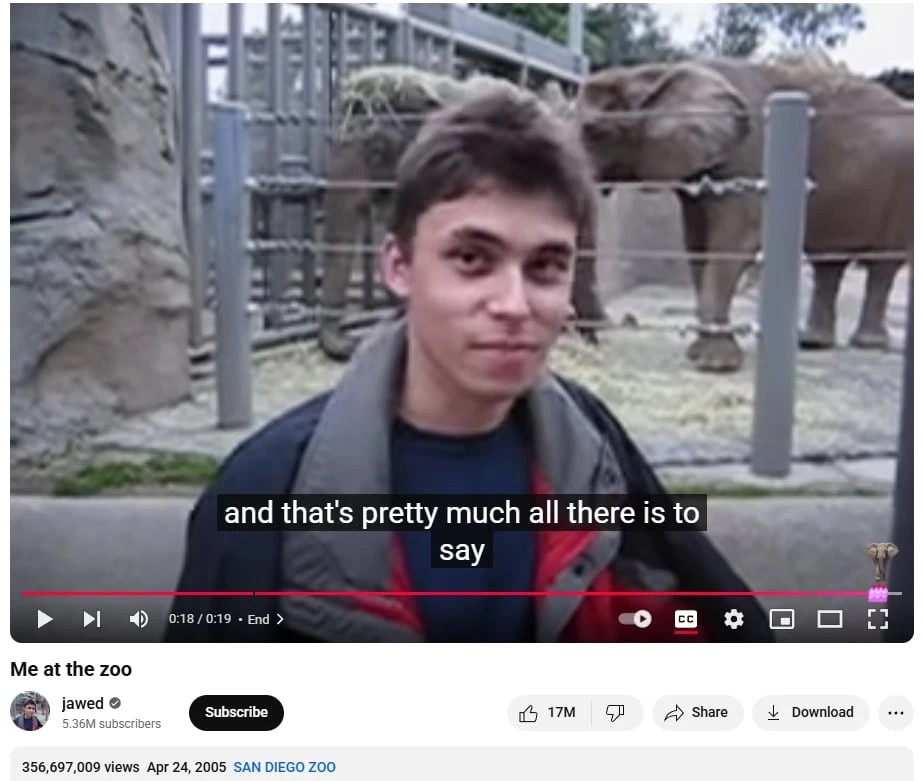Toggle the autoplay switch
Viewport: 923px width, 781px height.
[x=635, y=619]
